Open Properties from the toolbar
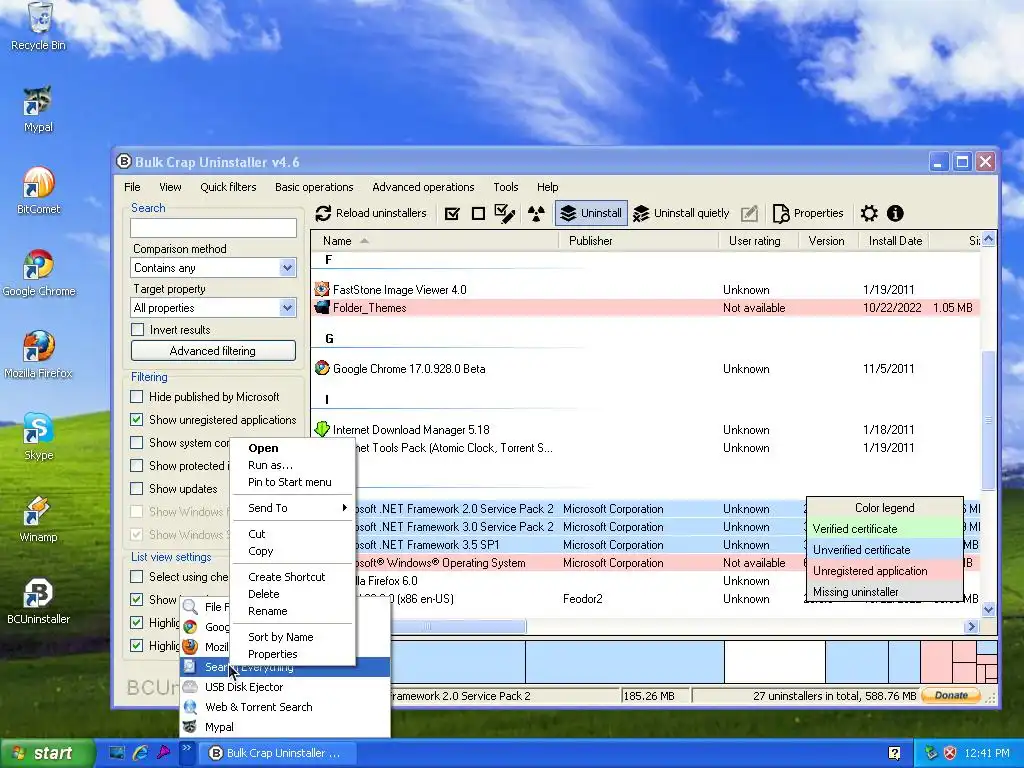1024x768 pixels. coord(808,214)
